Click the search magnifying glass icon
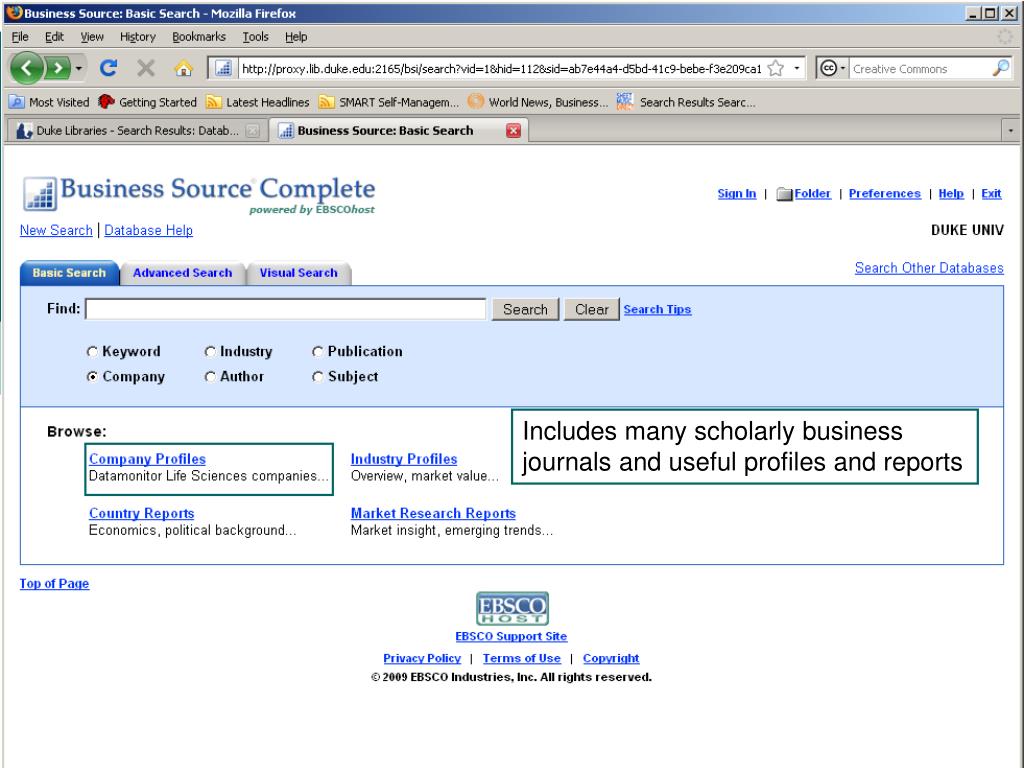The image size is (1024, 768). (1000, 68)
